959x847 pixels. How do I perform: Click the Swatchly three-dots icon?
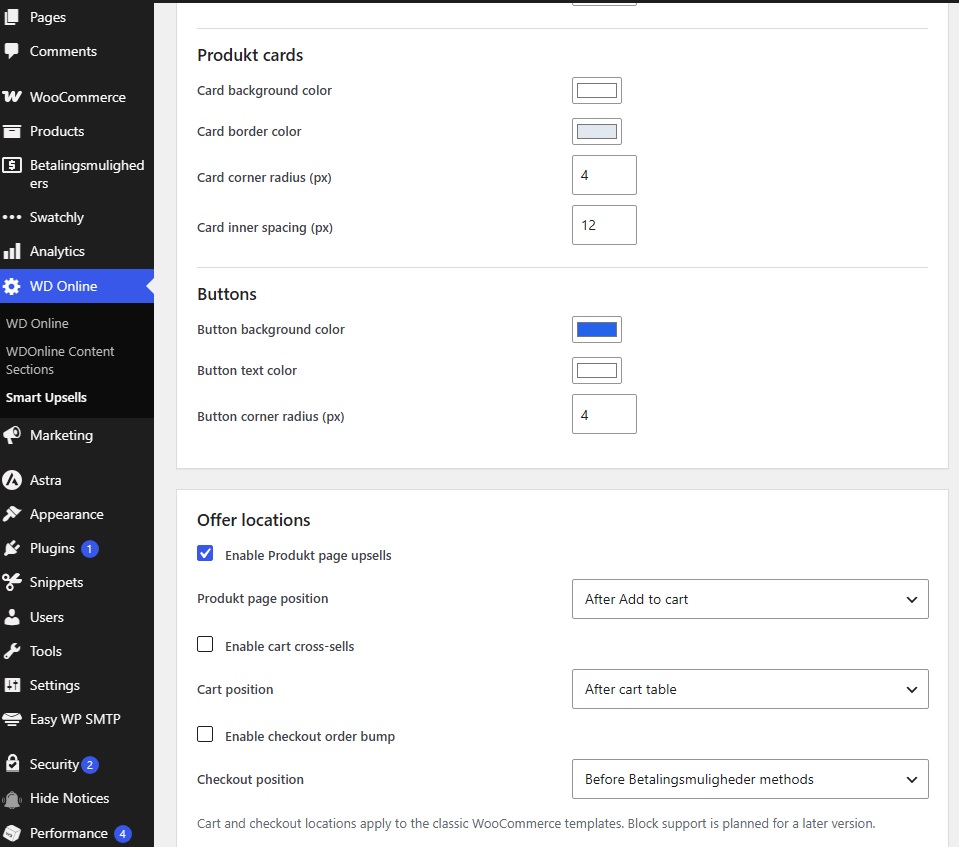click(12, 217)
